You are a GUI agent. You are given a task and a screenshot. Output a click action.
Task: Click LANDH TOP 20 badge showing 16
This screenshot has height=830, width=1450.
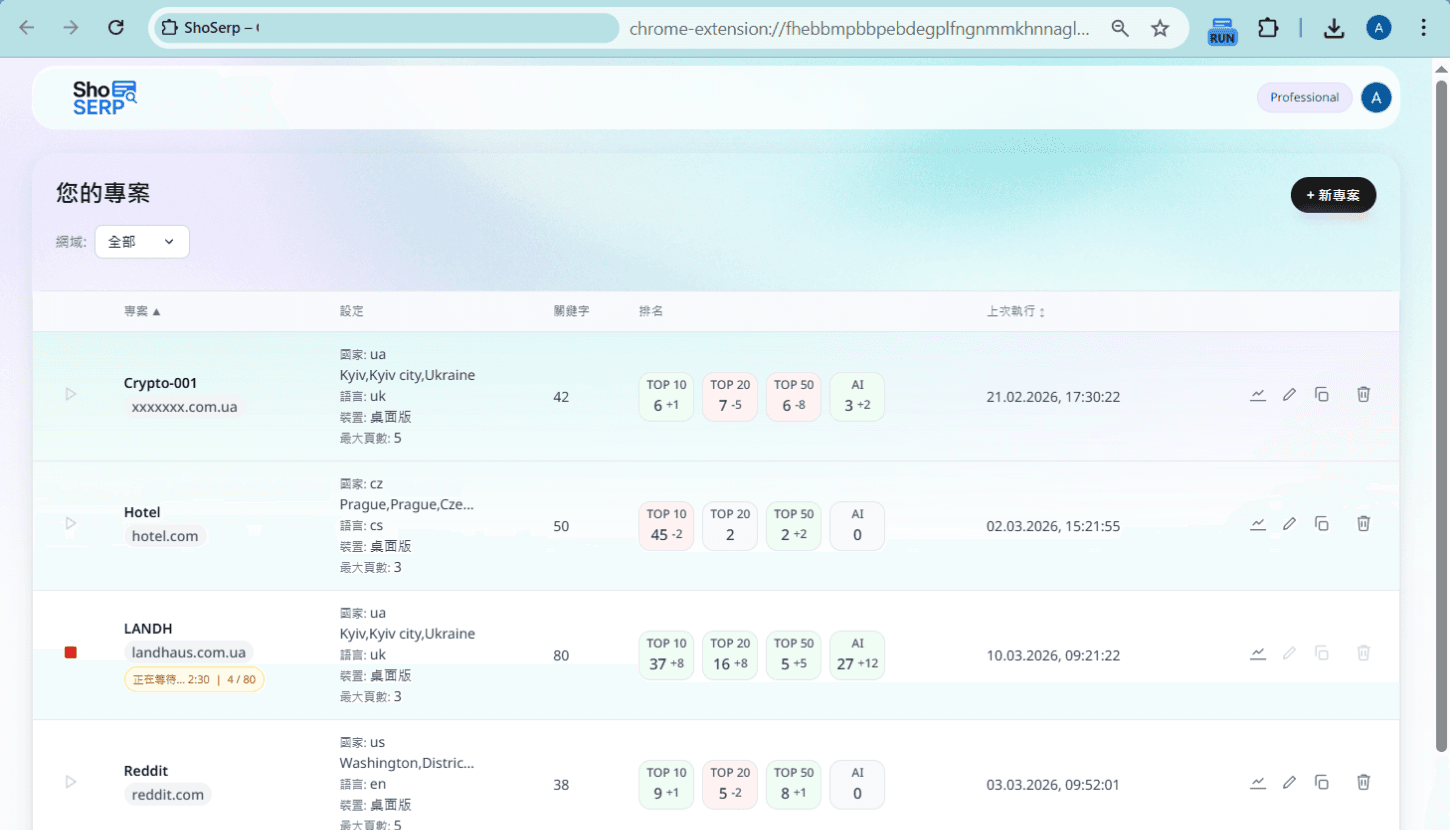[730, 655]
